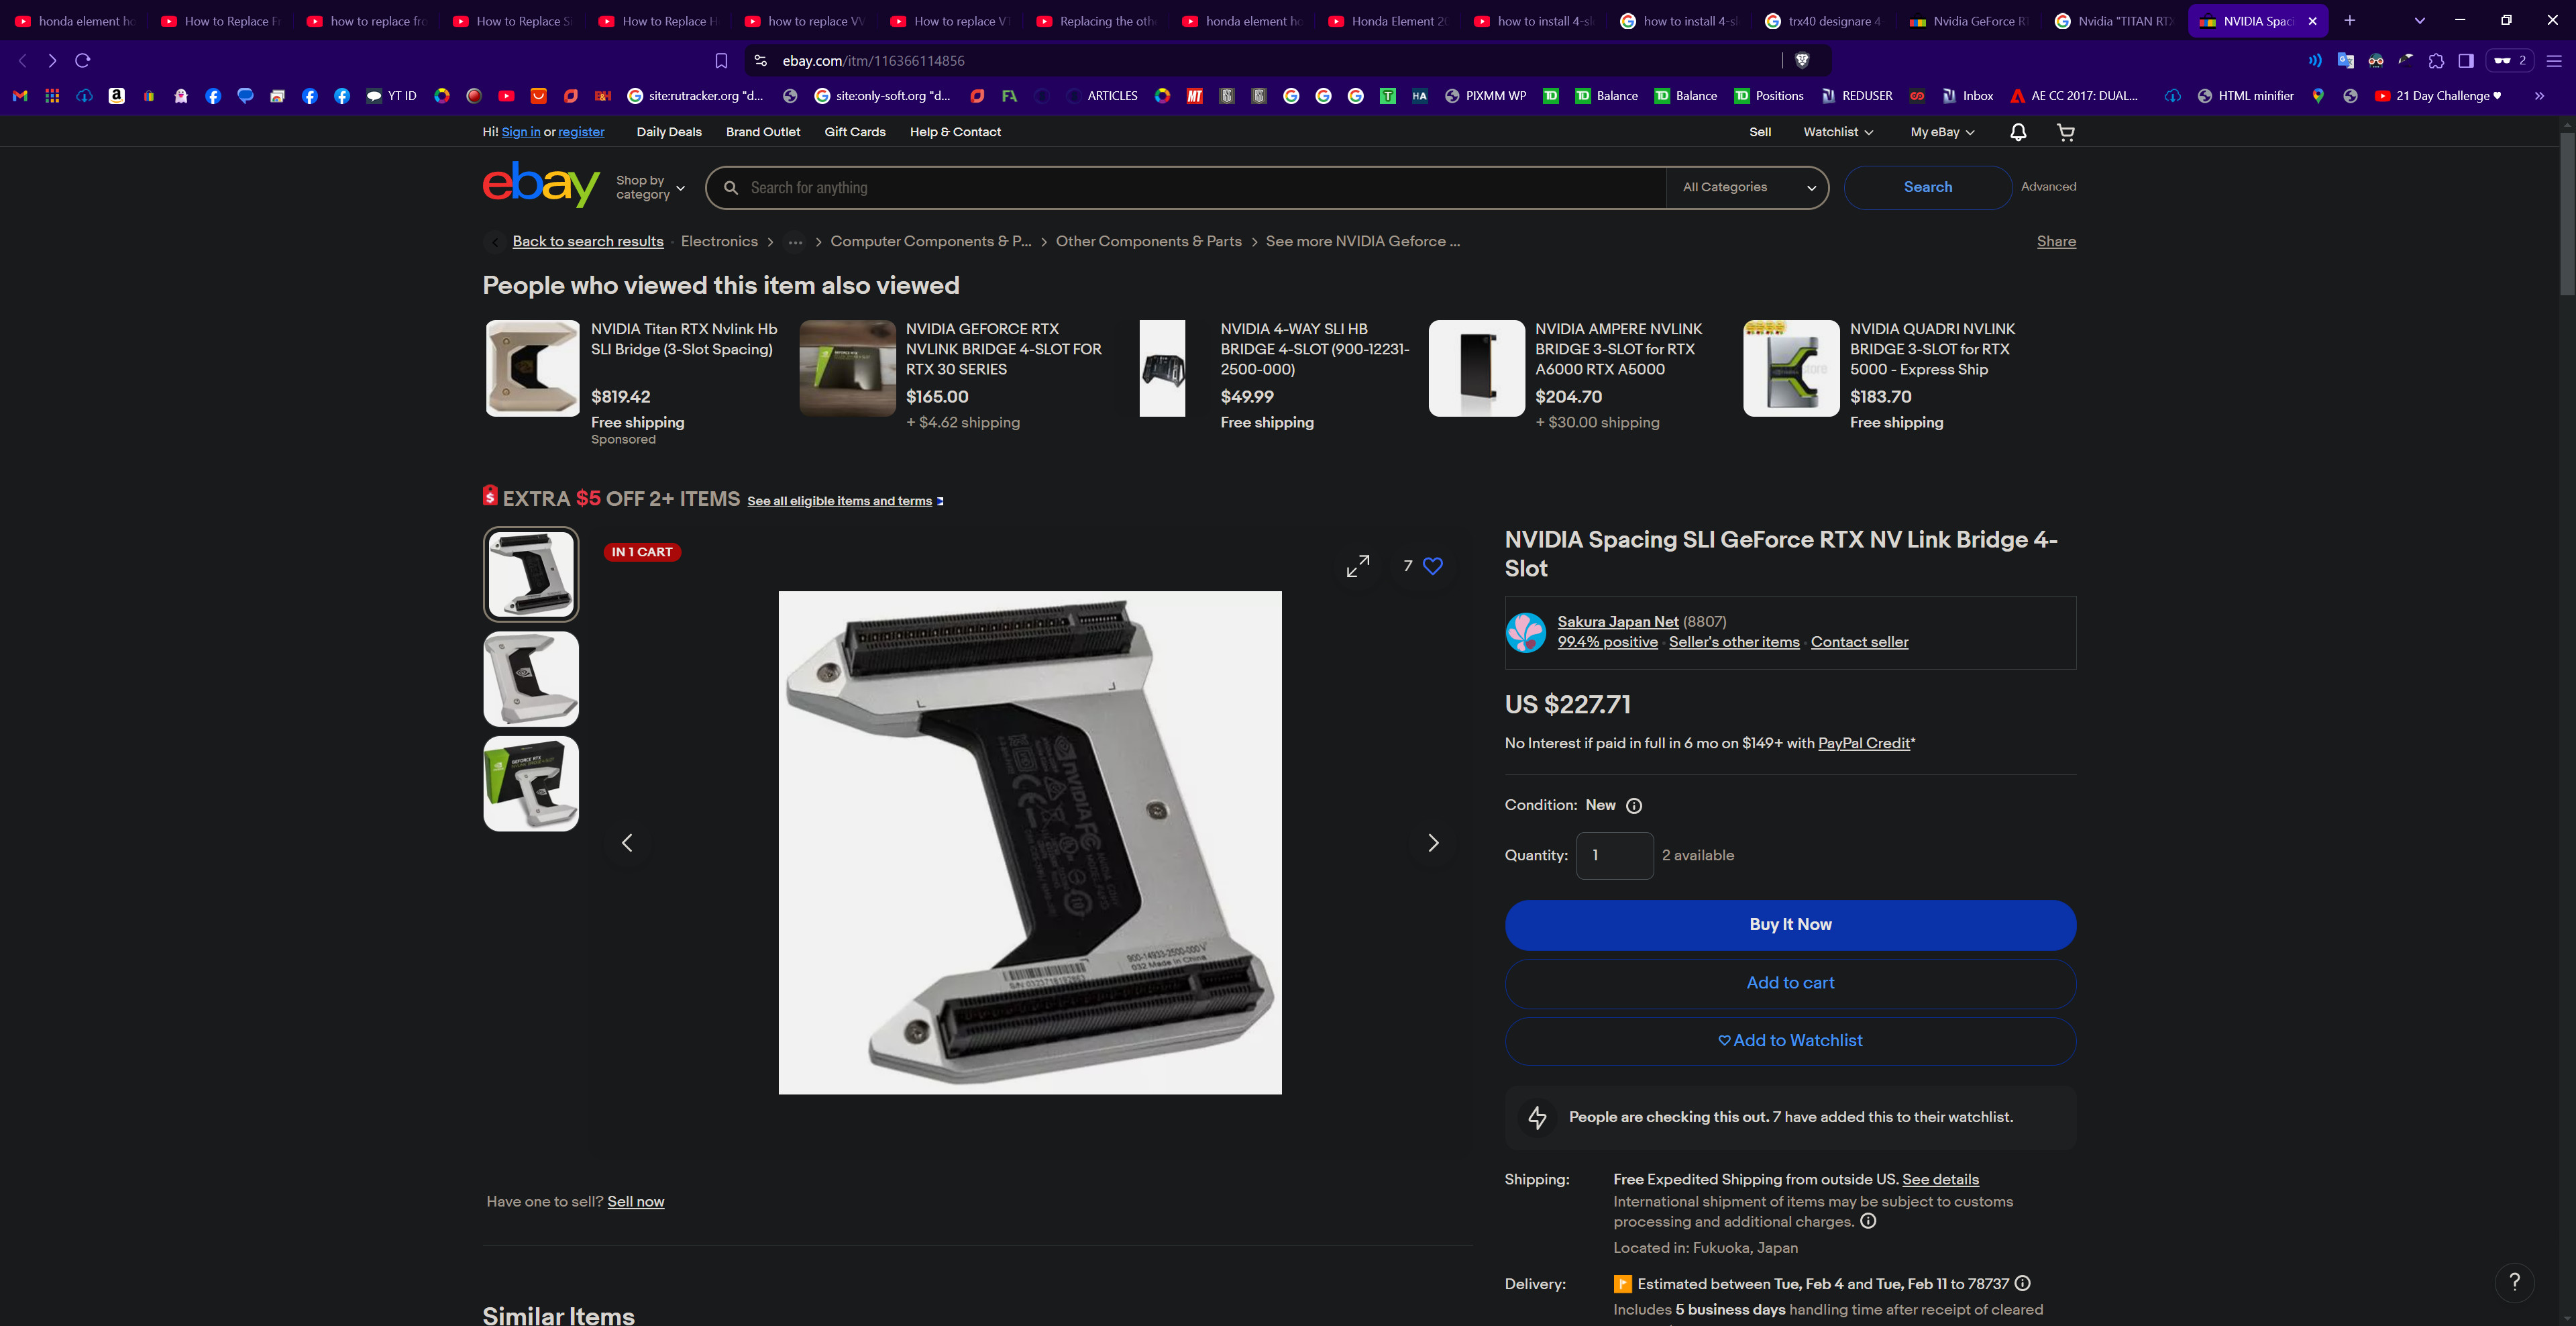Open the PayPal Credit link

tap(1864, 743)
